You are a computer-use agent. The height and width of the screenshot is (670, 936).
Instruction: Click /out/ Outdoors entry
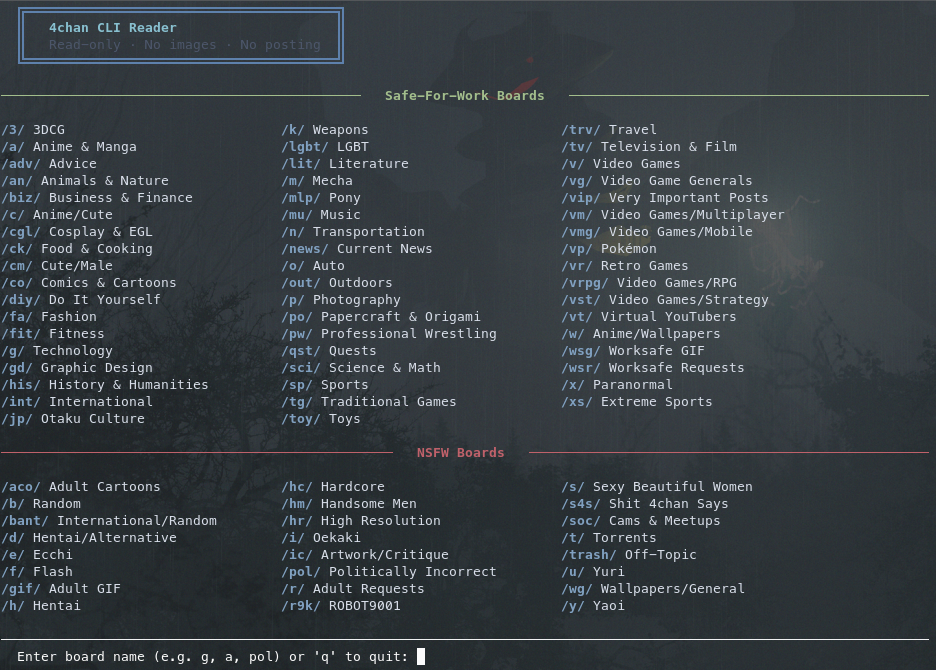coord(337,282)
